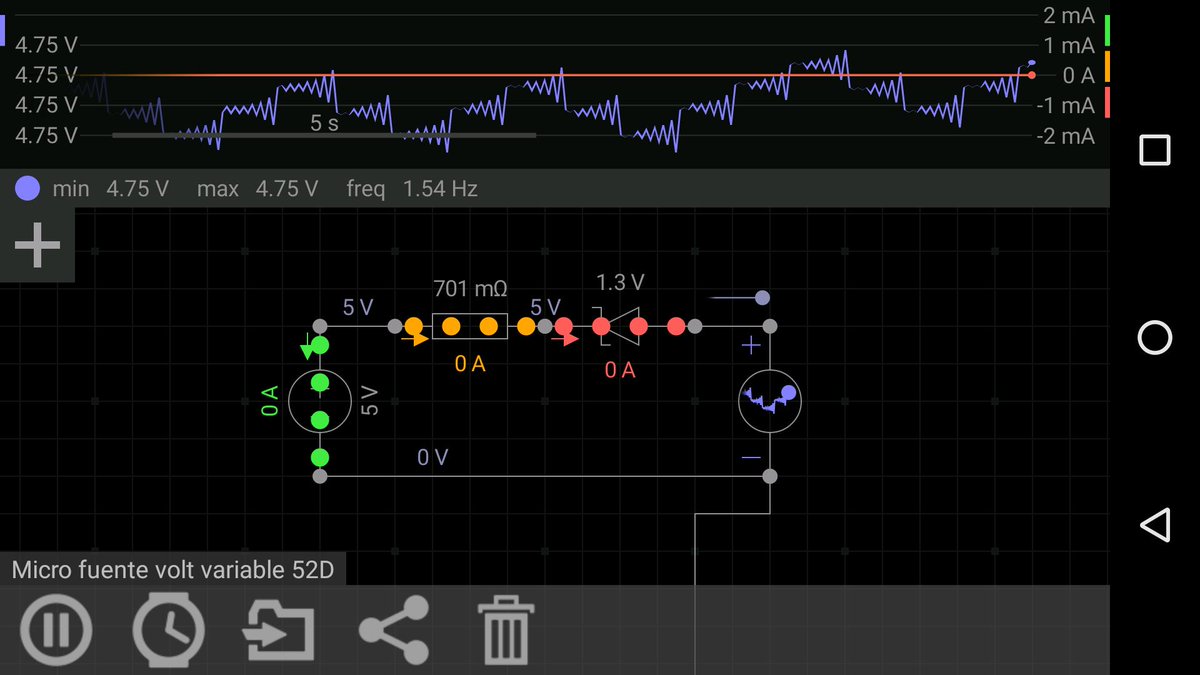Tap the 'max 4.75 V' readout

click(x=257, y=188)
